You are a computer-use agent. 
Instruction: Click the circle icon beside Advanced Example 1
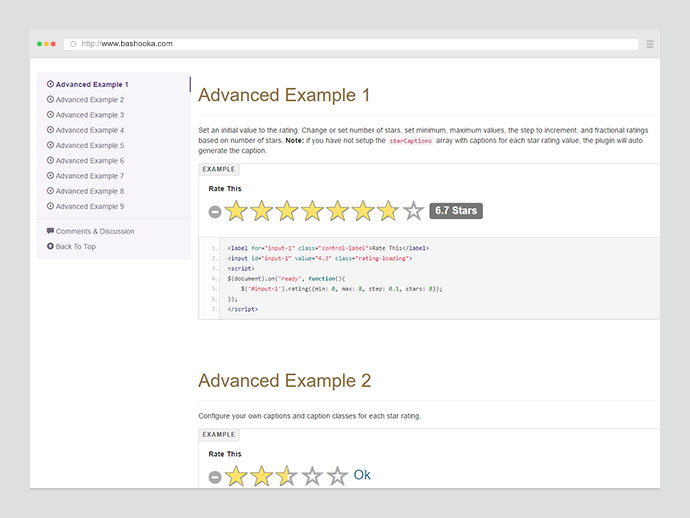[x=50, y=84]
